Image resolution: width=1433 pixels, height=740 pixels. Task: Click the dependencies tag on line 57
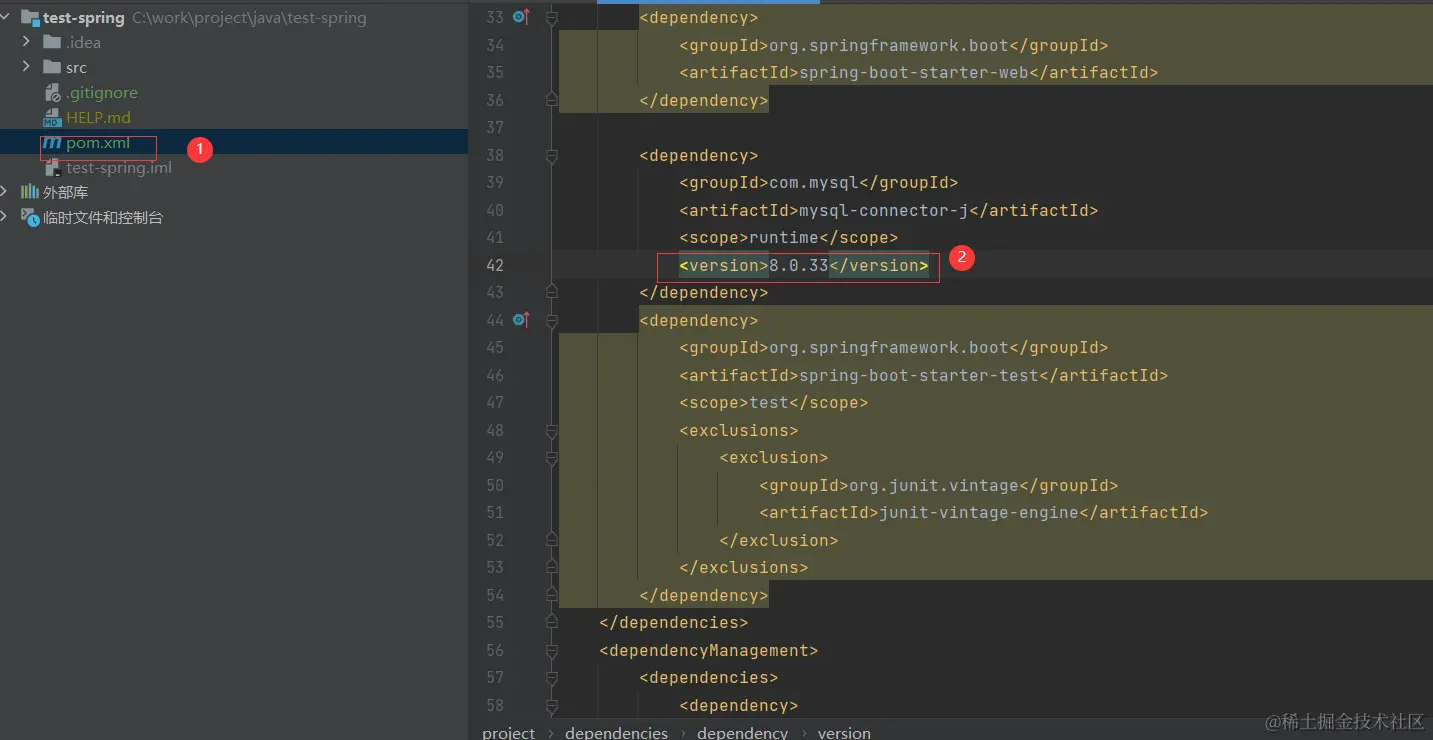pos(709,677)
